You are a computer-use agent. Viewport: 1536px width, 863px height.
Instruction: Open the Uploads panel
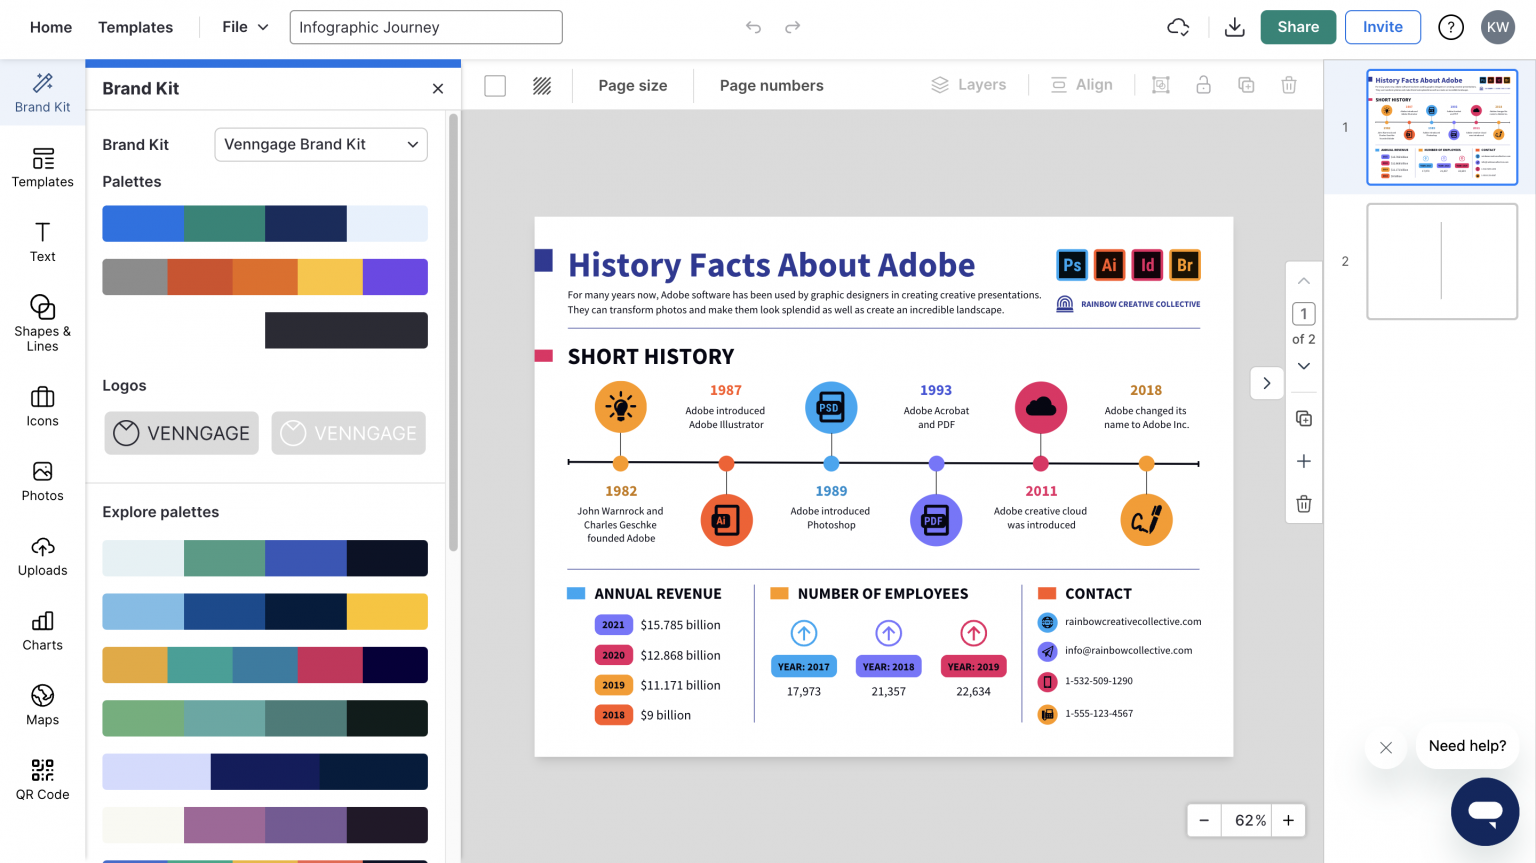click(42, 556)
